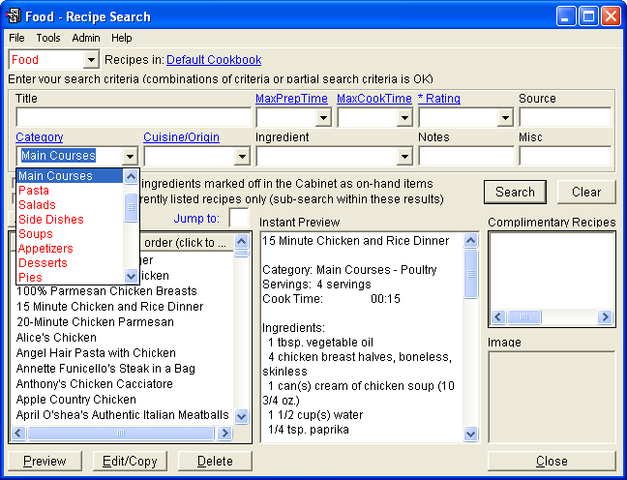Click the Cuisine/Origin label link
The height and width of the screenshot is (480, 627).
point(181,137)
